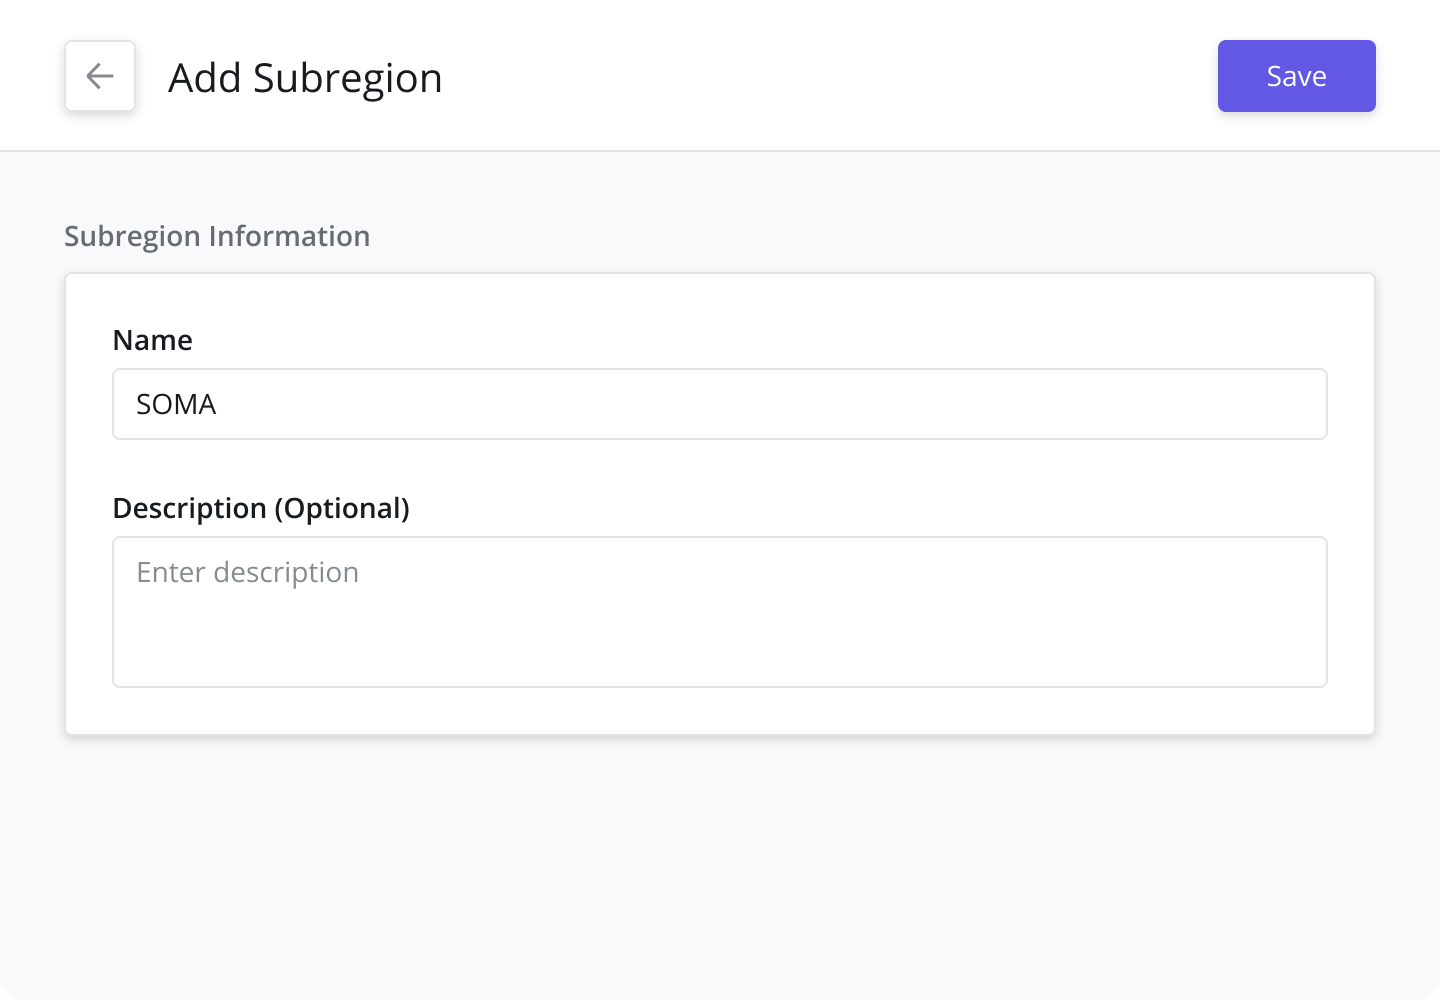The image size is (1440, 1000).
Task: Click the Subregion Information section heading
Action: pos(217,236)
